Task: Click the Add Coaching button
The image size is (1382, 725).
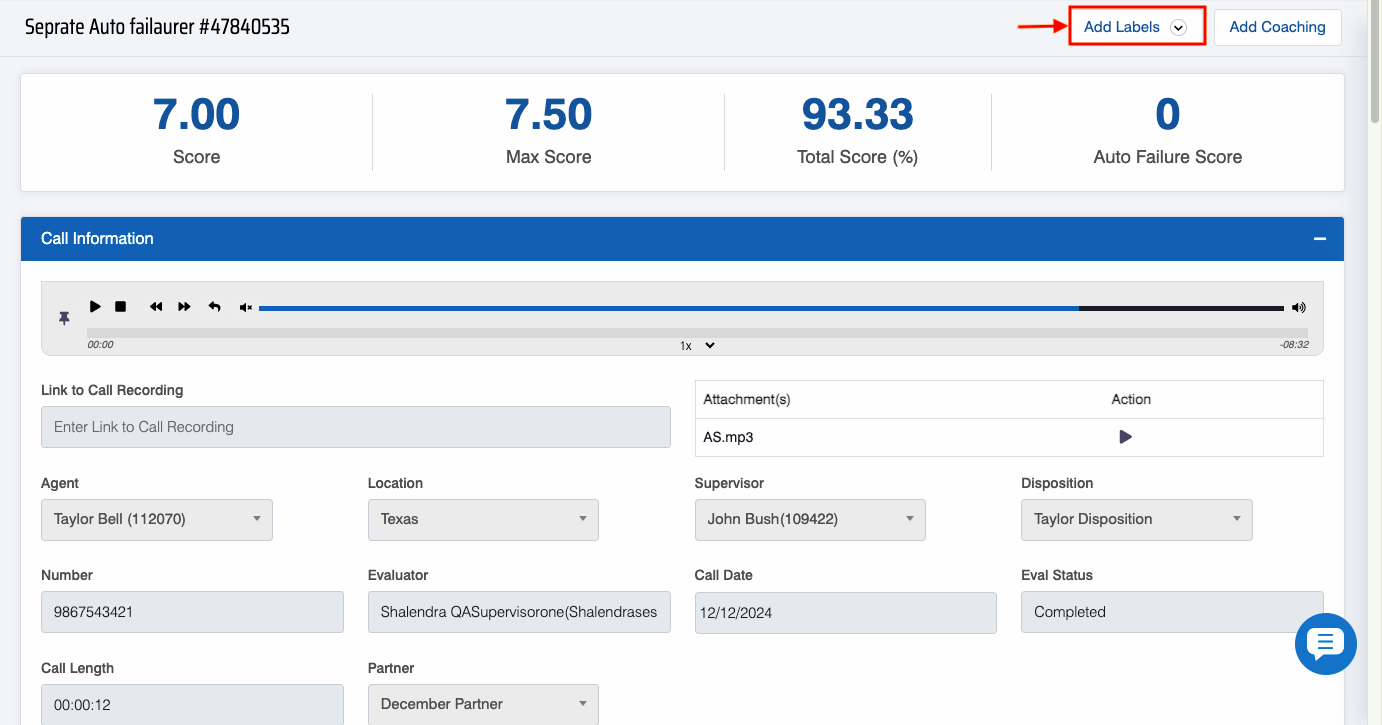Action: [x=1277, y=27]
